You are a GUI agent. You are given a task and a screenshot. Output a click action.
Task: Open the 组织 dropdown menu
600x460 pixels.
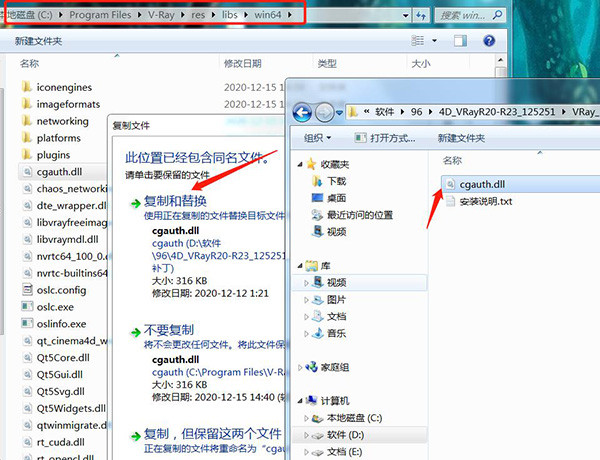pos(317,138)
